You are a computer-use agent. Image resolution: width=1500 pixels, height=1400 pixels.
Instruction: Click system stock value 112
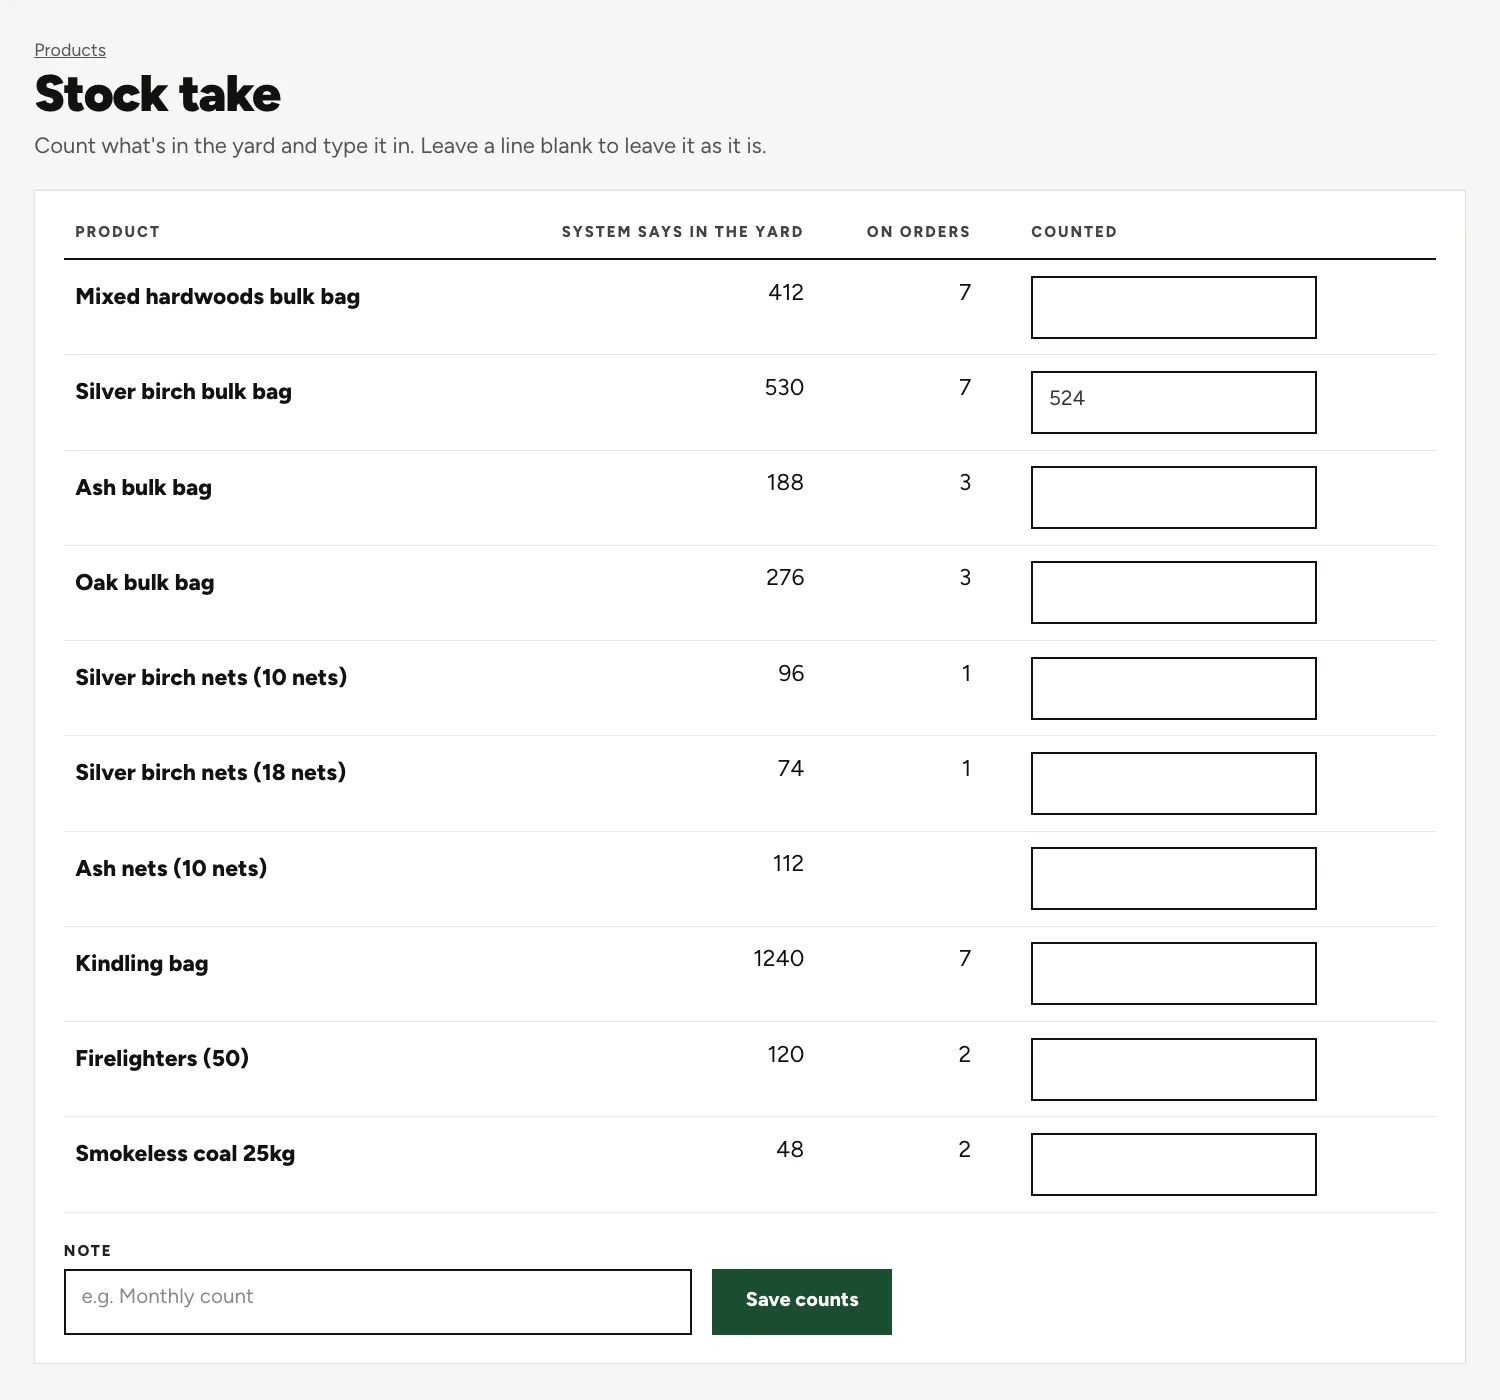click(x=788, y=864)
